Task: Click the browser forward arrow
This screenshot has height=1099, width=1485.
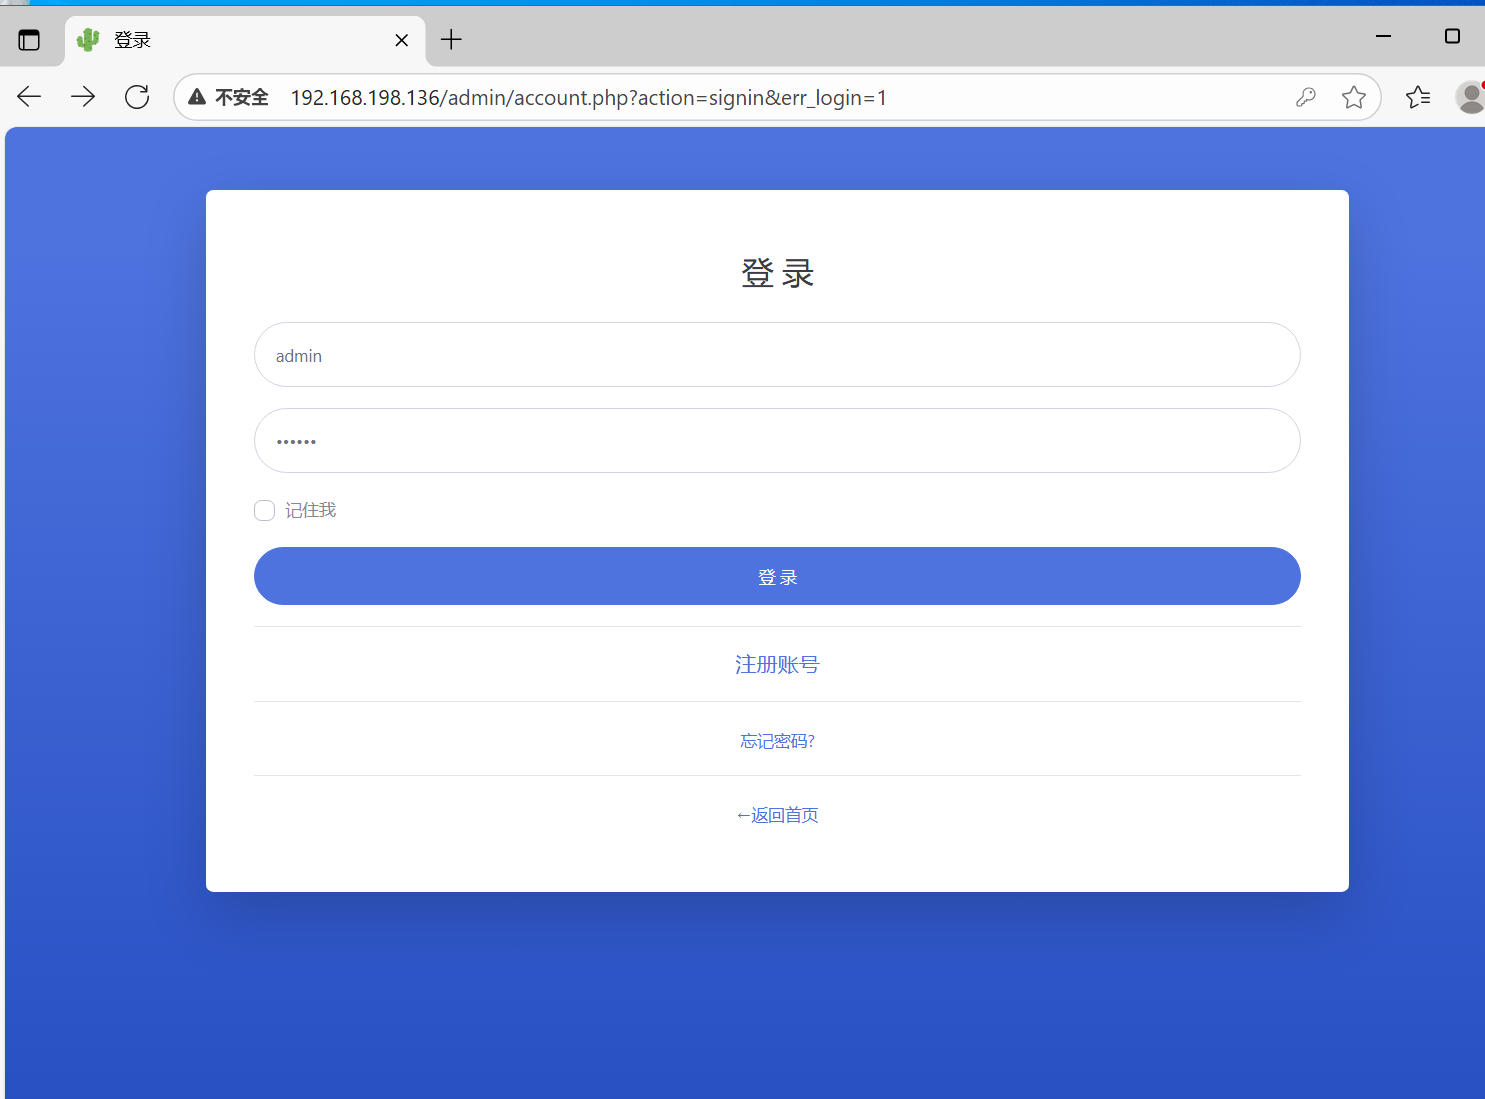Action: [x=83, y=97]
